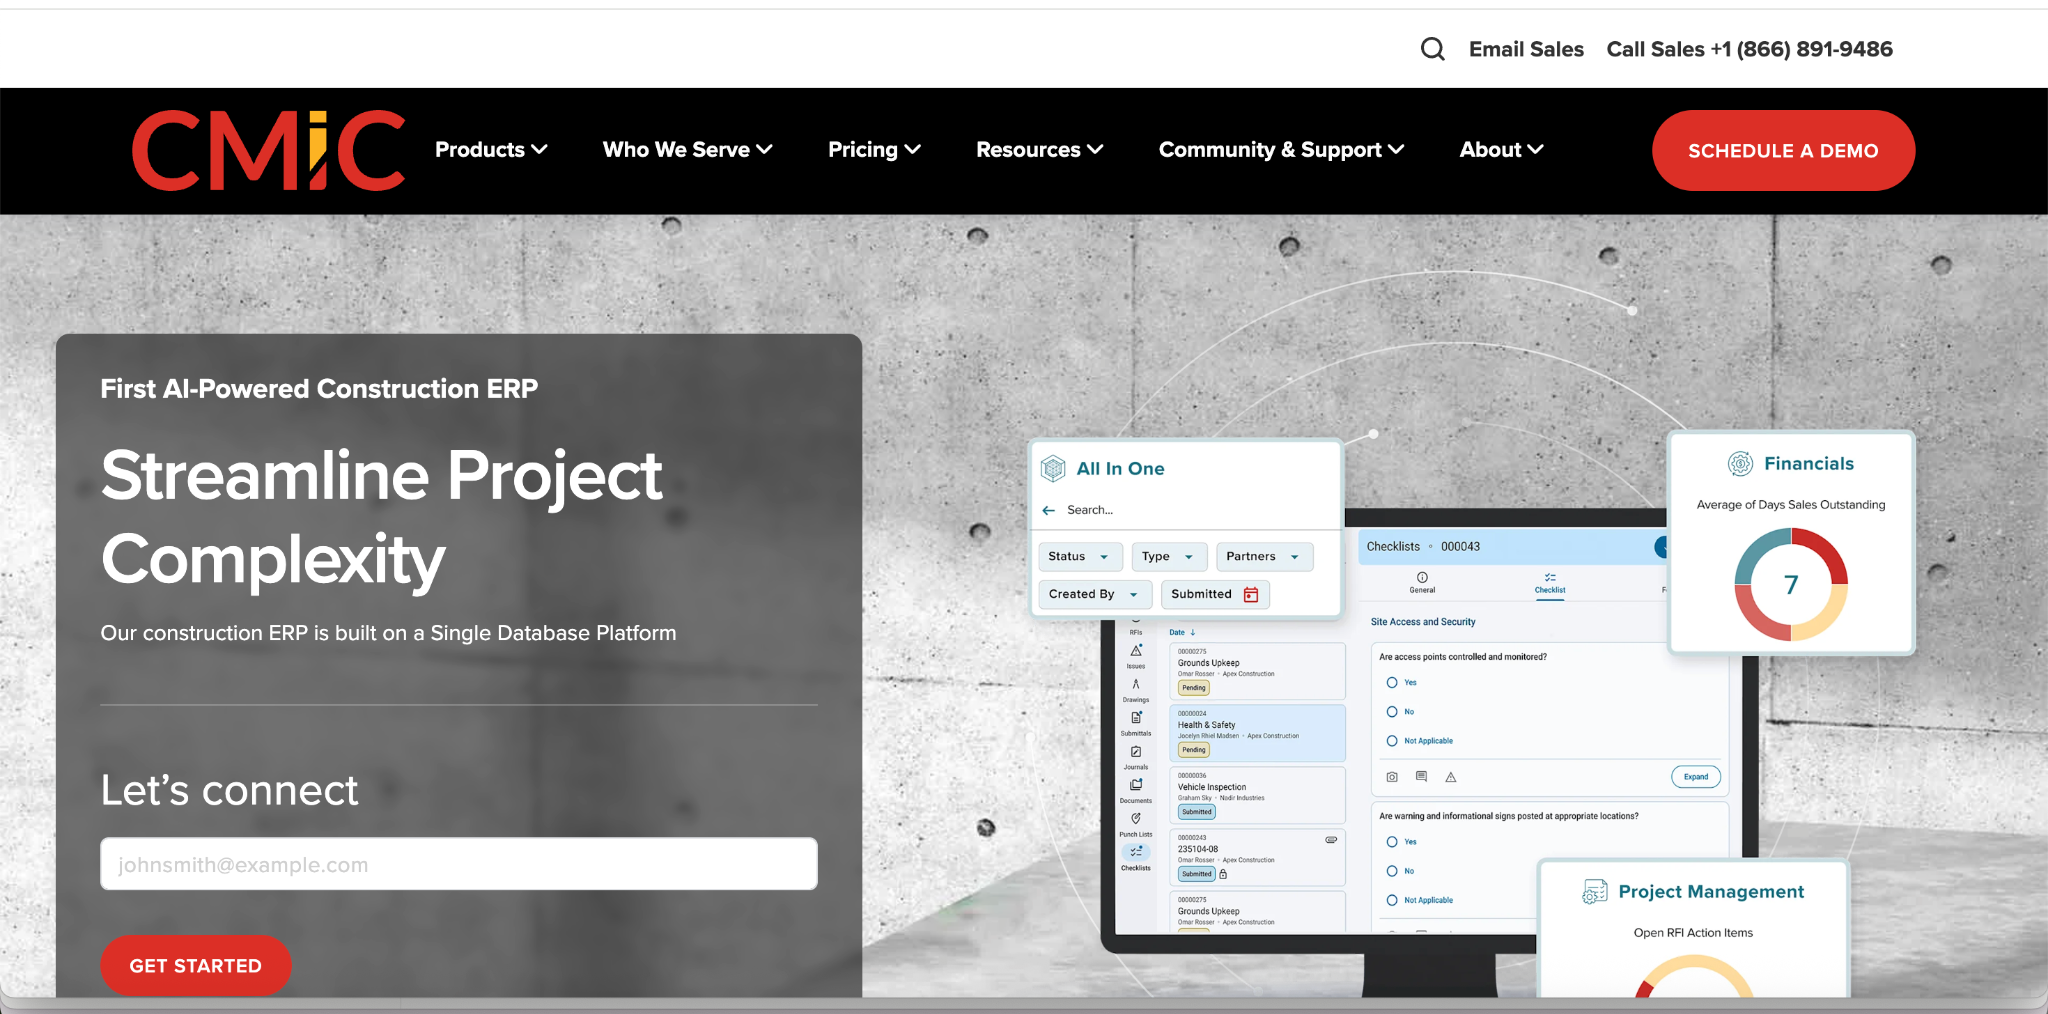Open Punch Lists in the mockup sidebar
The image size is (2048, 1014).
[x=1136, y=824]
